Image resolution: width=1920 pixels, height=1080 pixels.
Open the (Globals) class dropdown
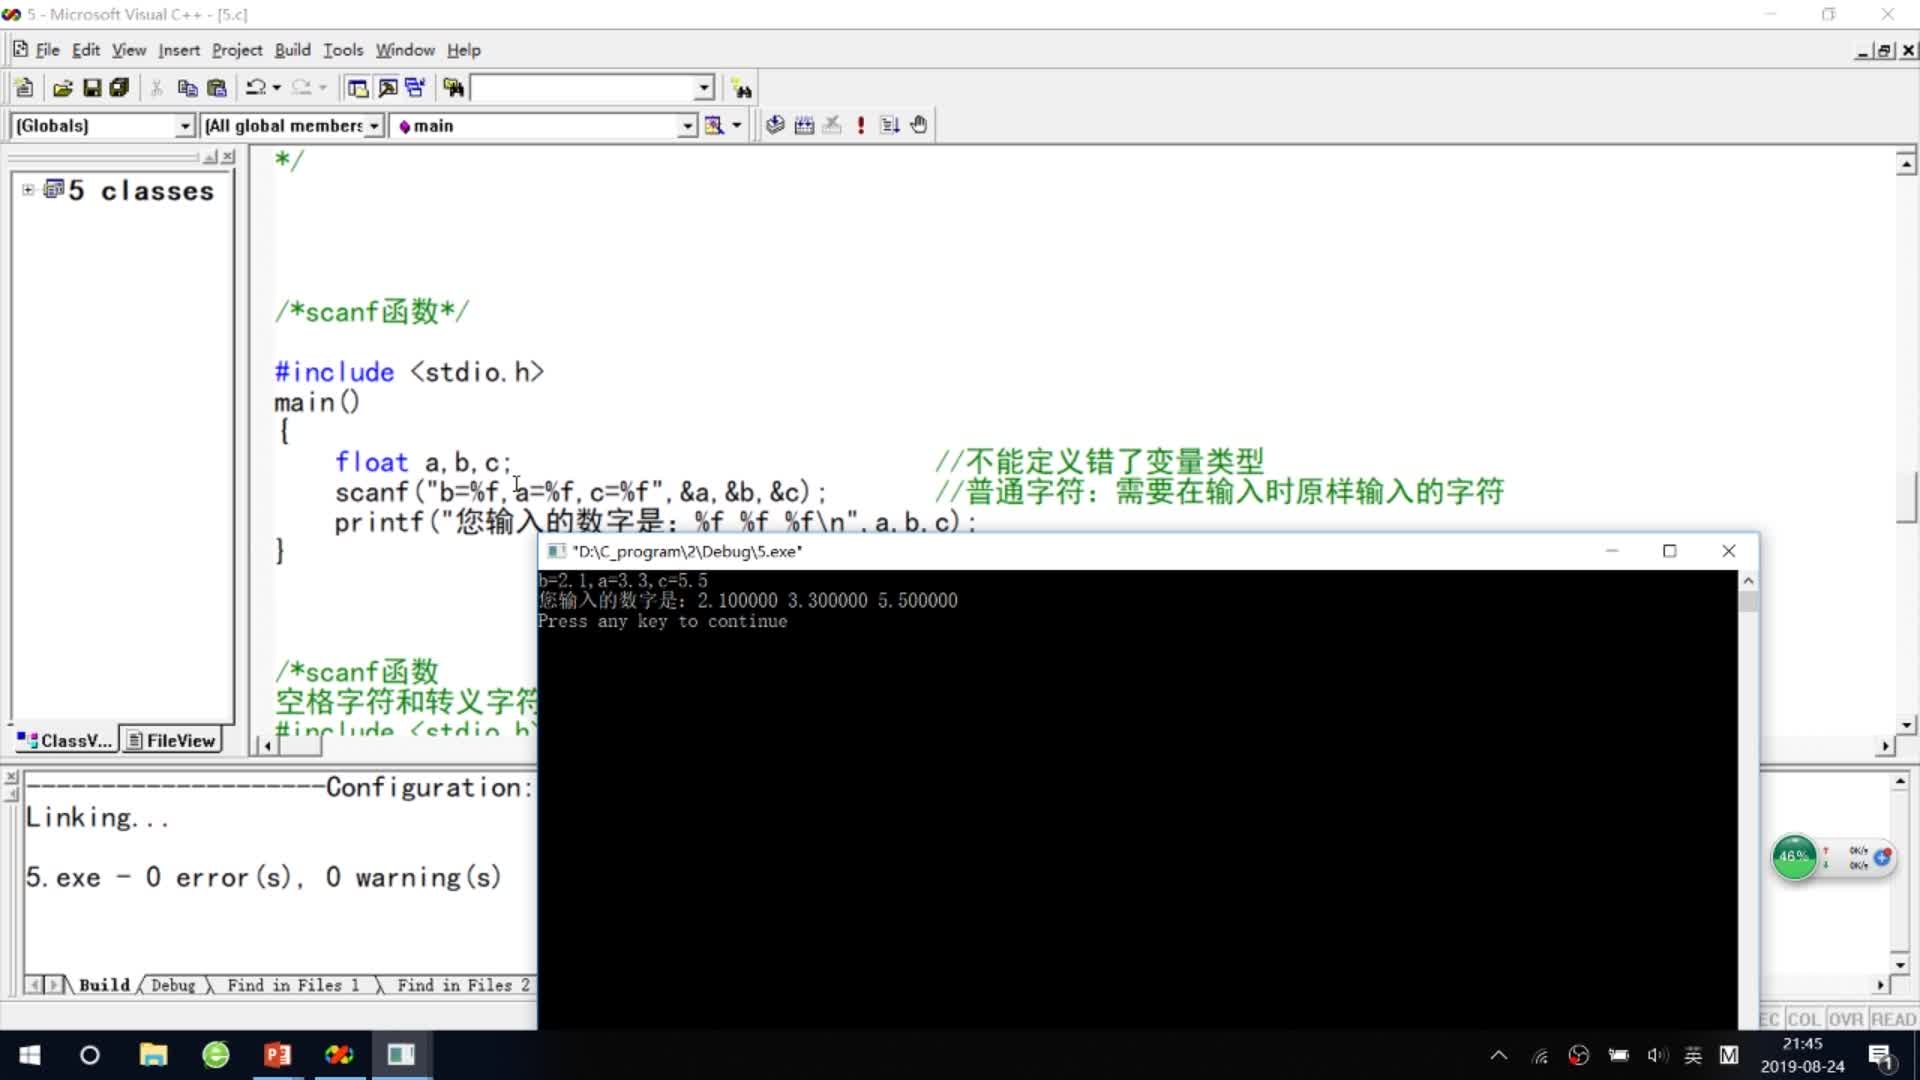[185, 126]
